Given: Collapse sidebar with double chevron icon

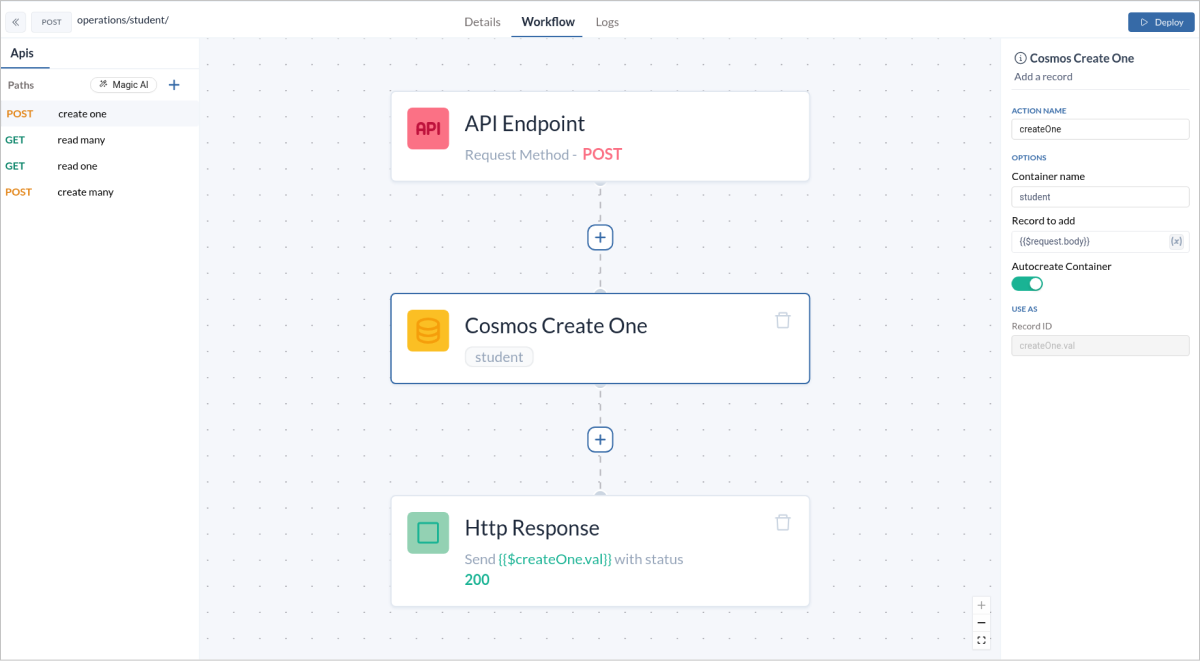Looking at the screenshot, I should (16, 21).
